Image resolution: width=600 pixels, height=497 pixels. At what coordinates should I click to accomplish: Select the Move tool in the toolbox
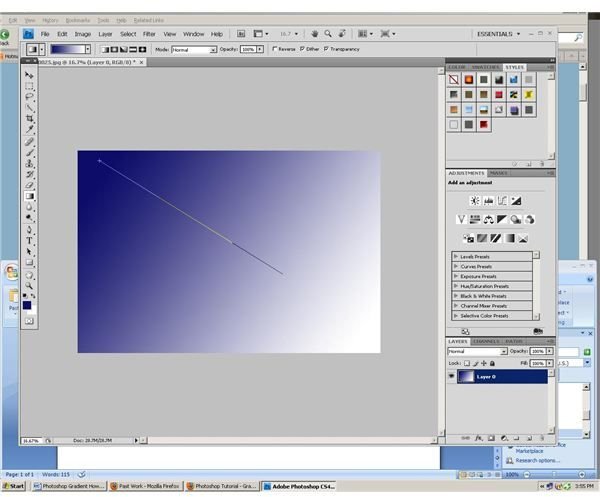coord(29,75)
